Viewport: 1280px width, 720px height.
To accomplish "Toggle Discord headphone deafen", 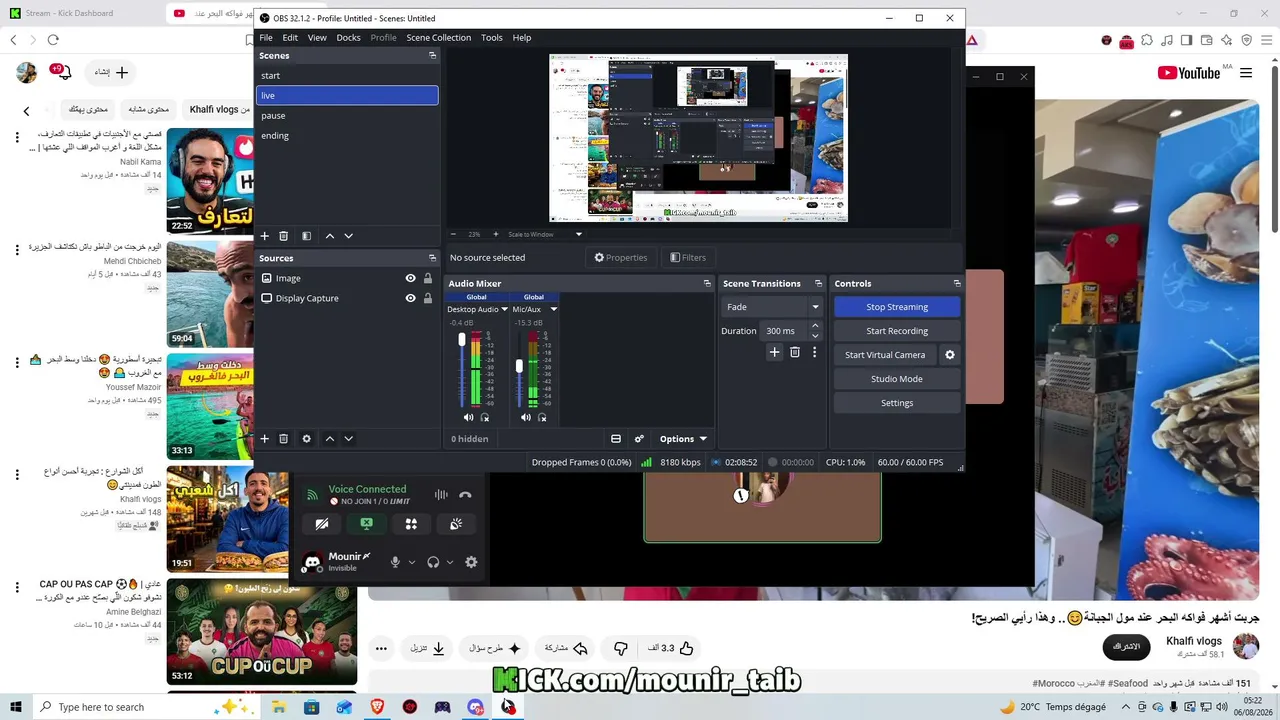I will (x=433, y=562).
